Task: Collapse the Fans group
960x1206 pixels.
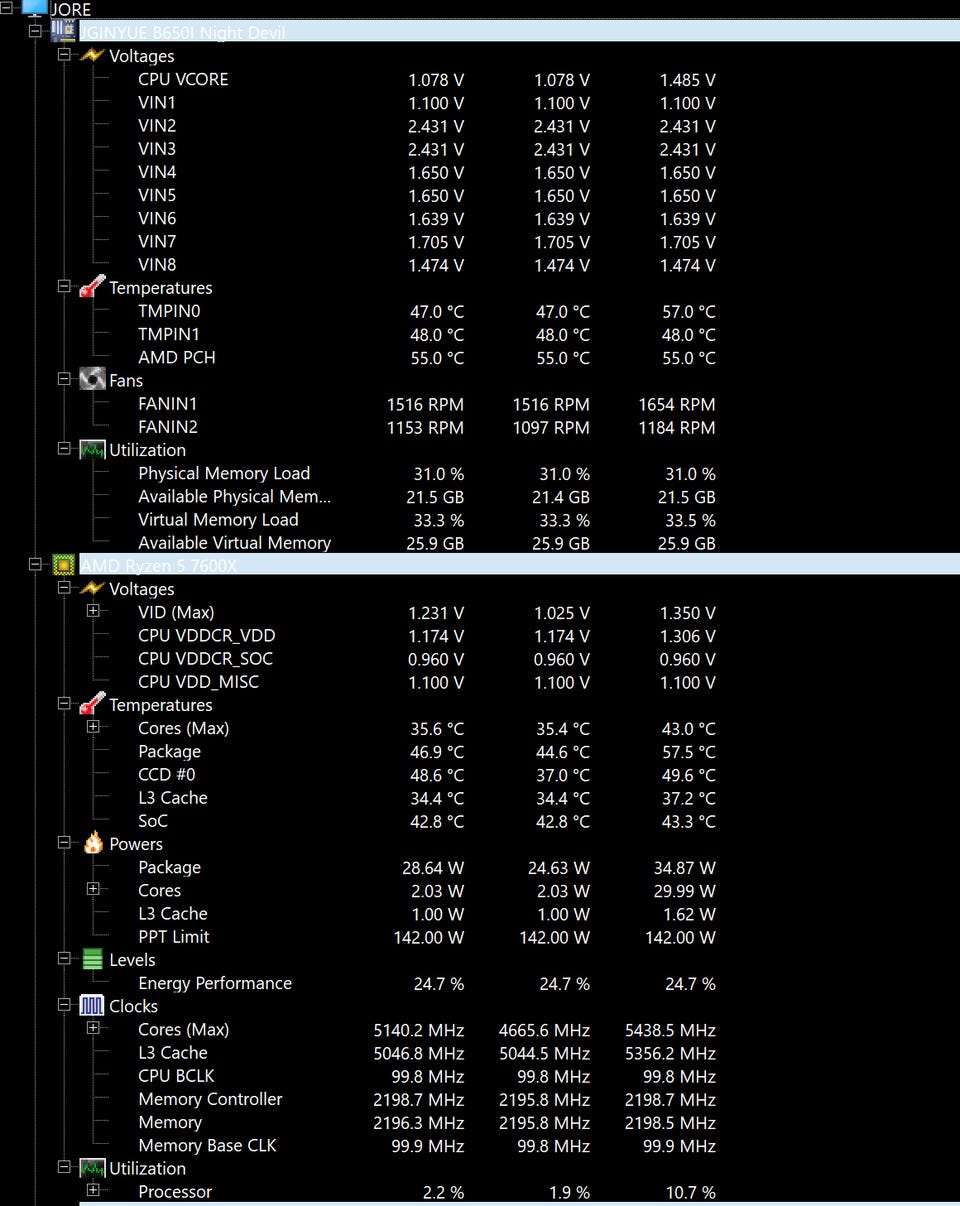Action: point(65,379)
